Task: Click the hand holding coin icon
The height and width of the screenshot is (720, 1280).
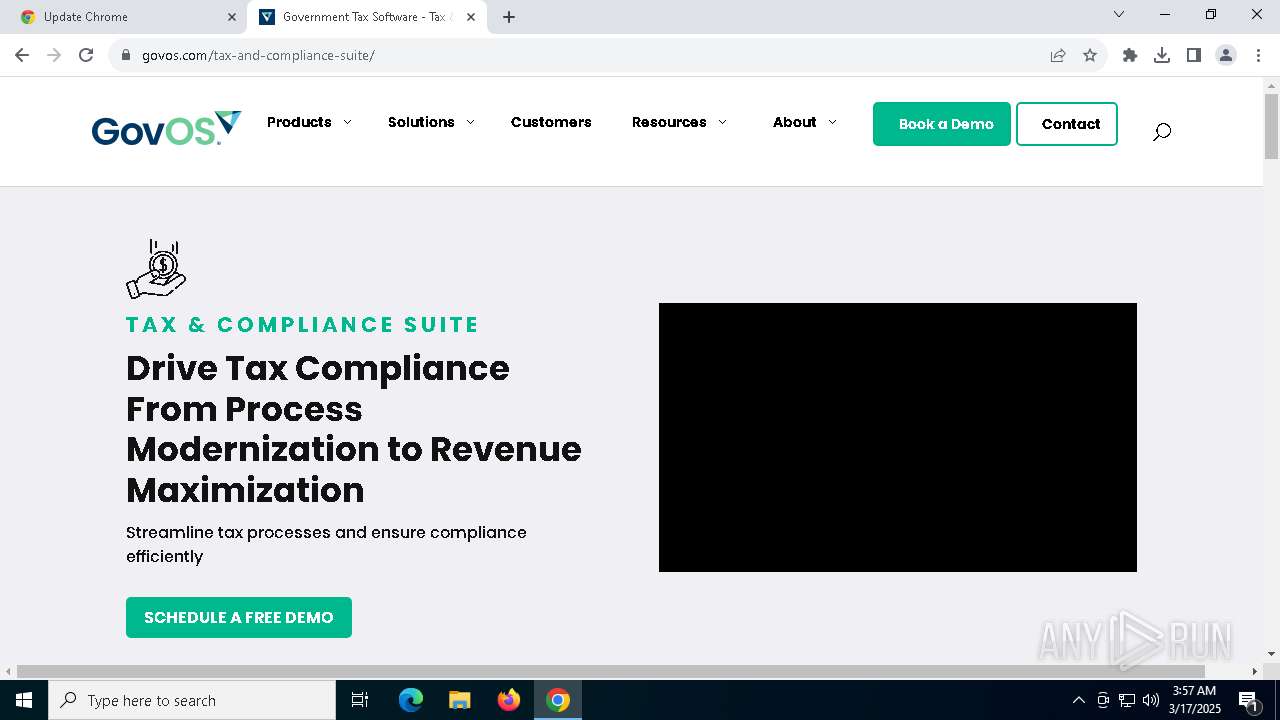Action: [x=156, y=269]
